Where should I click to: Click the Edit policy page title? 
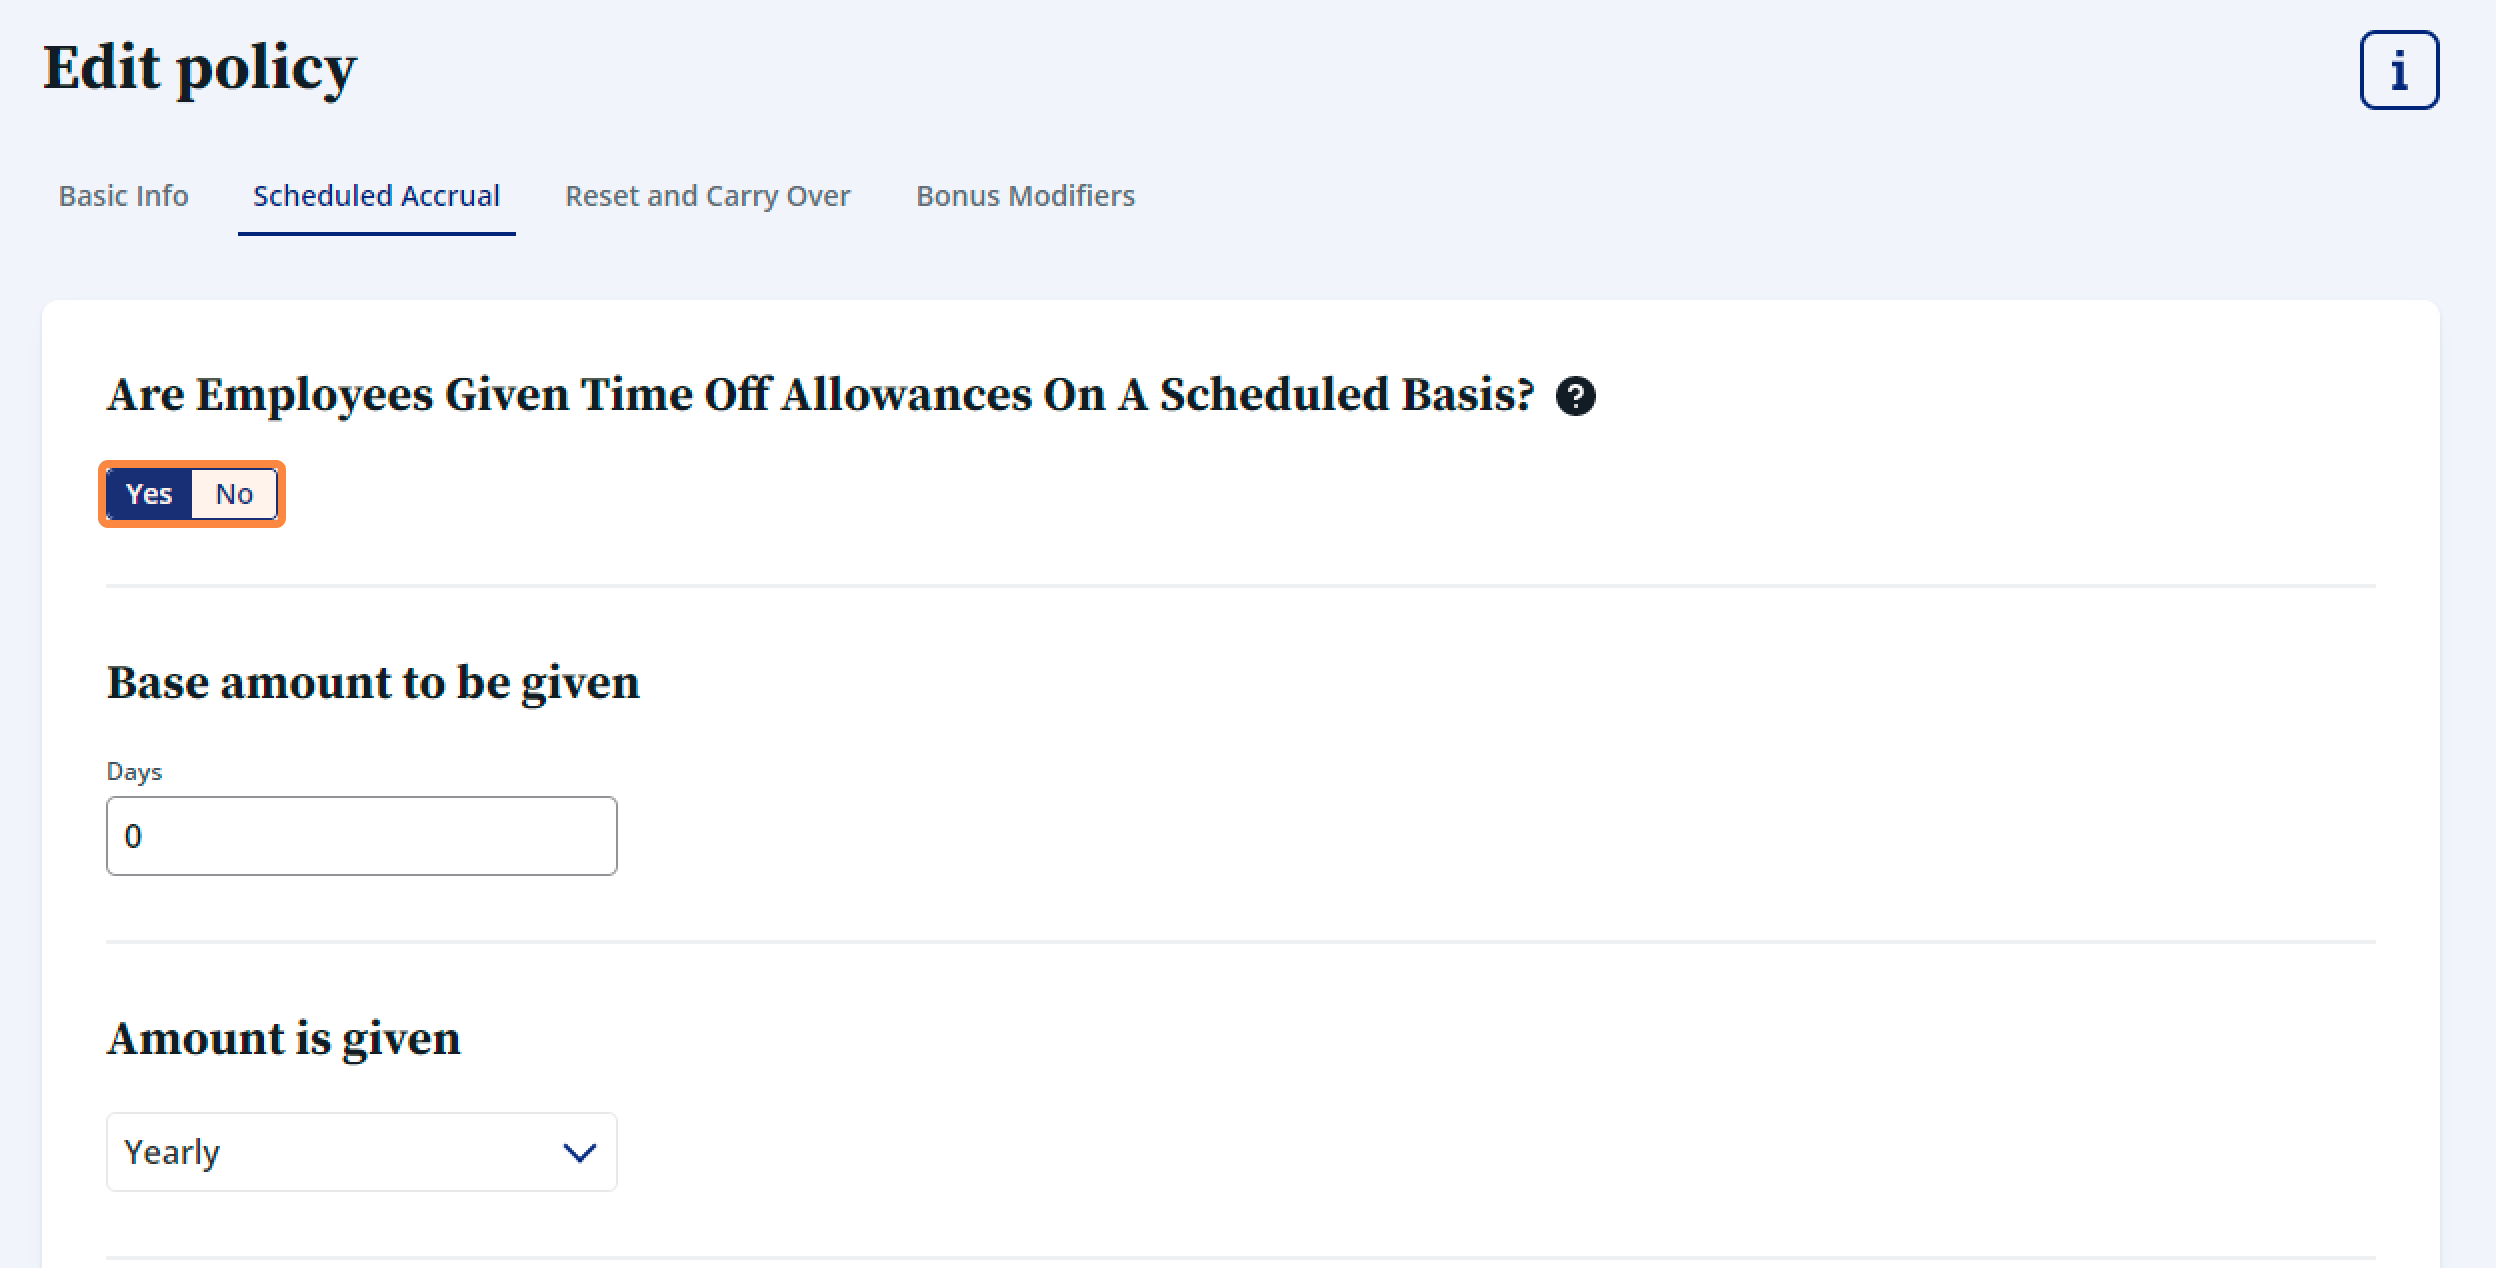coord(200,69)
